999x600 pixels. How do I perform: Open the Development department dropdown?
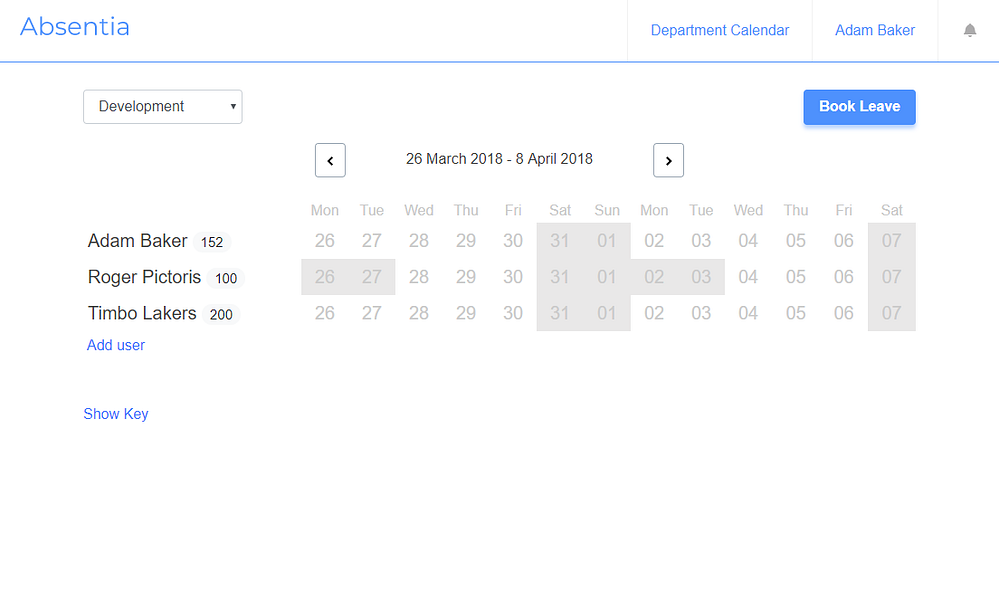(x=162, y=106)
